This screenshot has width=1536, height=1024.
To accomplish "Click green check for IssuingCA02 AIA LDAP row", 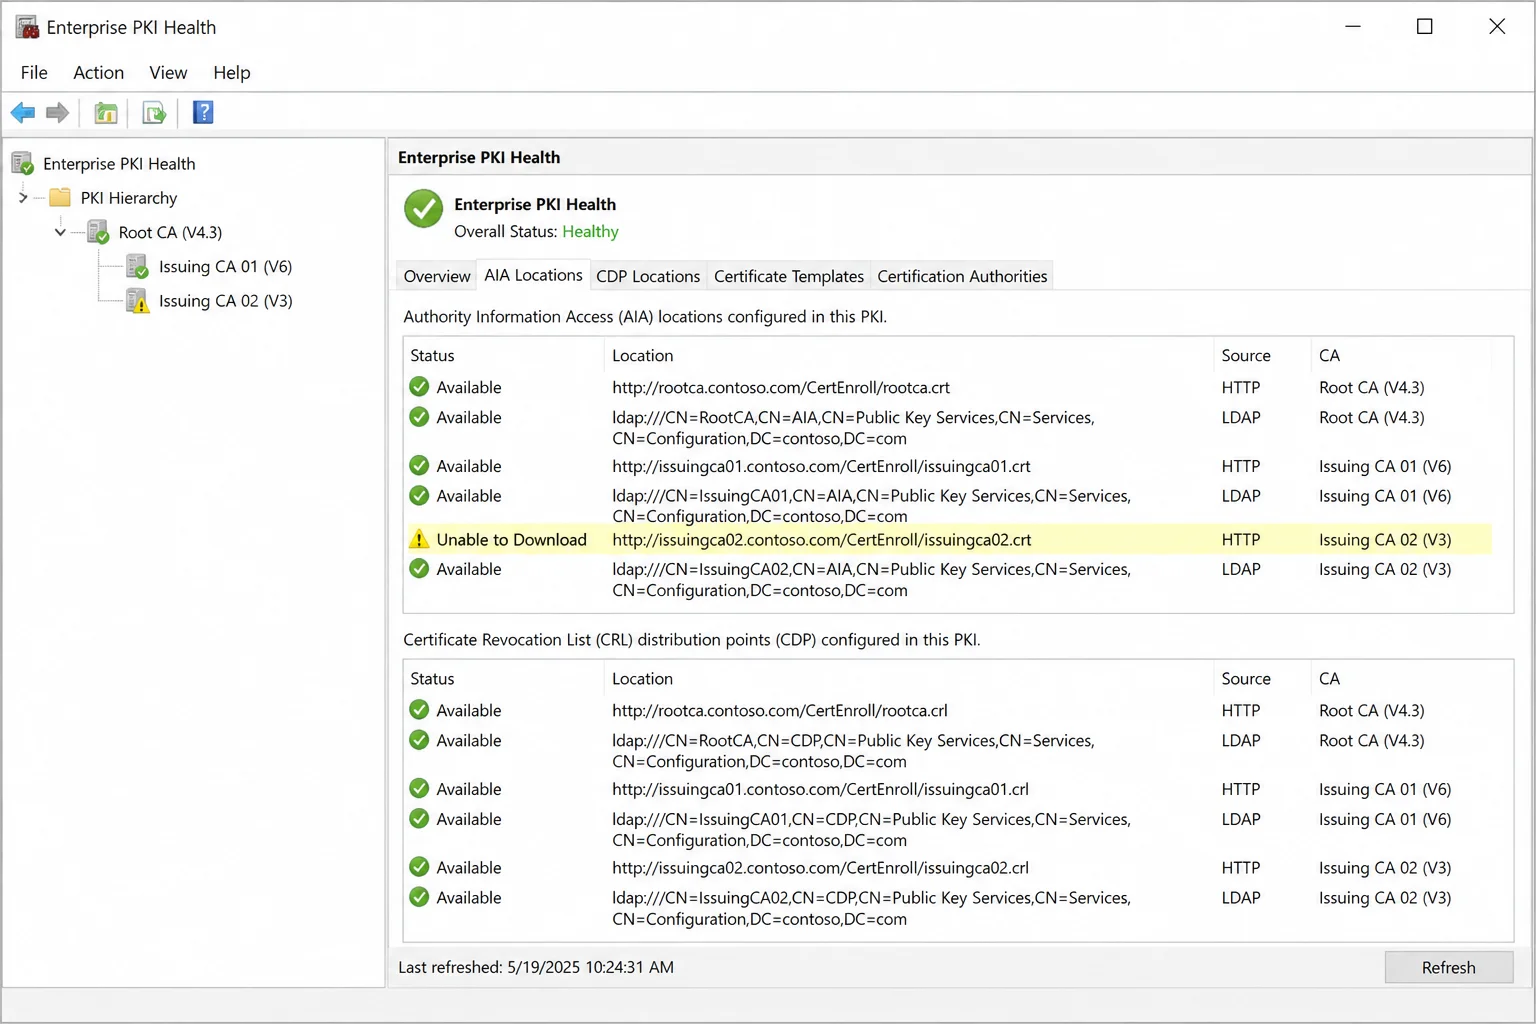I will (x=419, y=569).
